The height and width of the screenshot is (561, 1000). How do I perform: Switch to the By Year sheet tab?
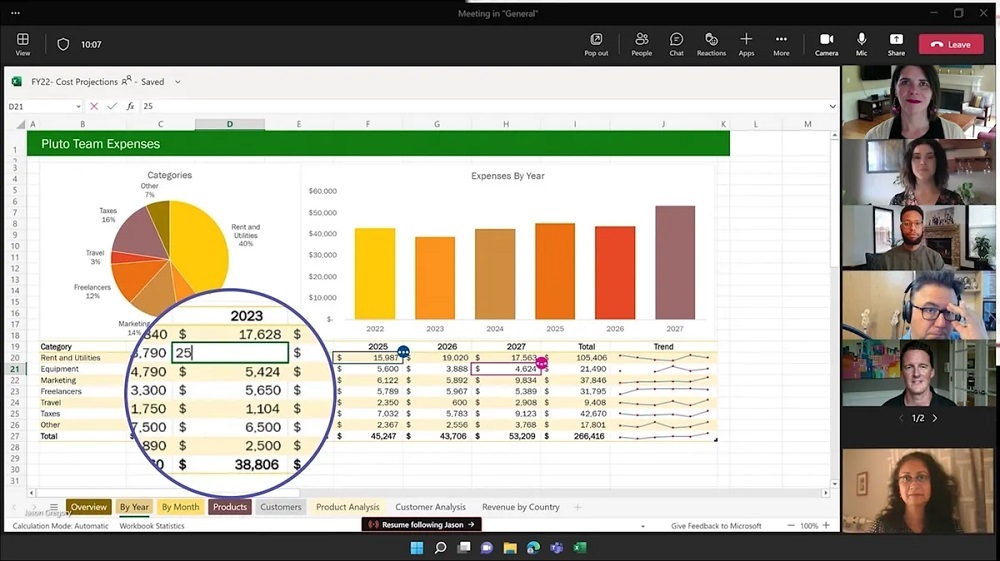(134, 507)
